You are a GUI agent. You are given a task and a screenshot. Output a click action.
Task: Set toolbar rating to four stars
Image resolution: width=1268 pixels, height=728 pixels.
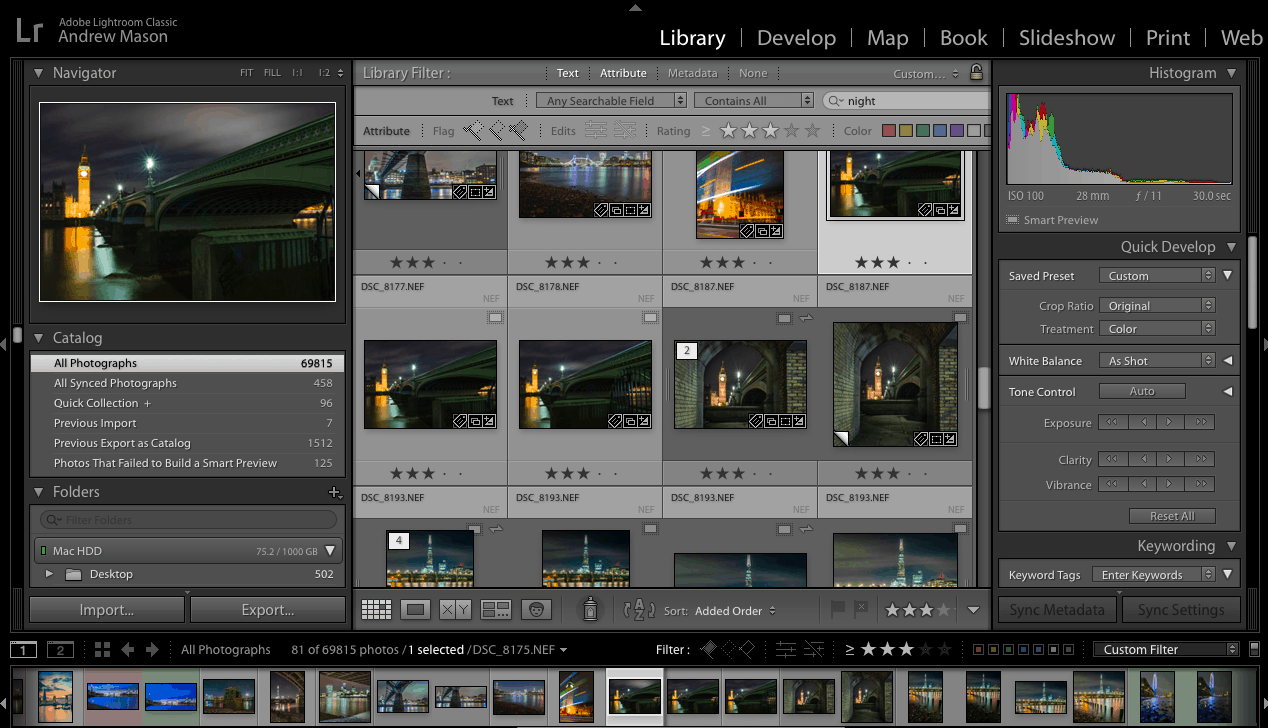pyautogui.click(x=945, y=609)
